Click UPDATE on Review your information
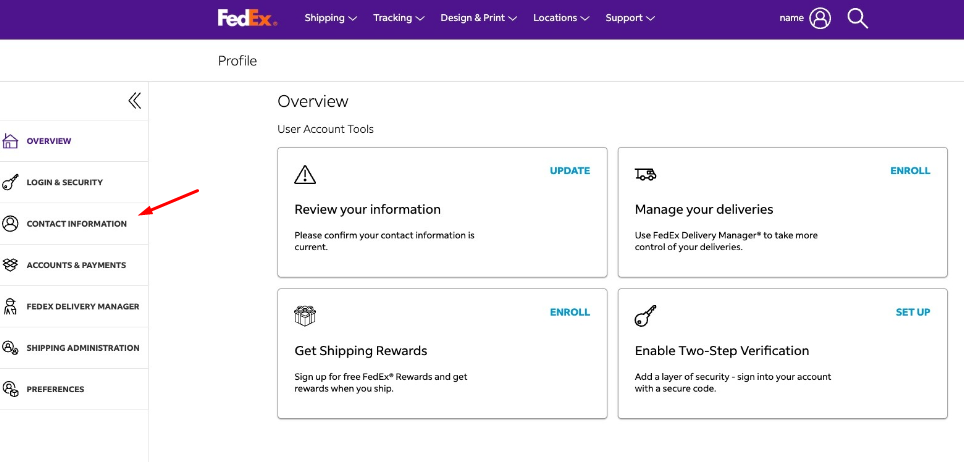Image resolution: width=964 pixels, height=462 pixels. (569, 171)
